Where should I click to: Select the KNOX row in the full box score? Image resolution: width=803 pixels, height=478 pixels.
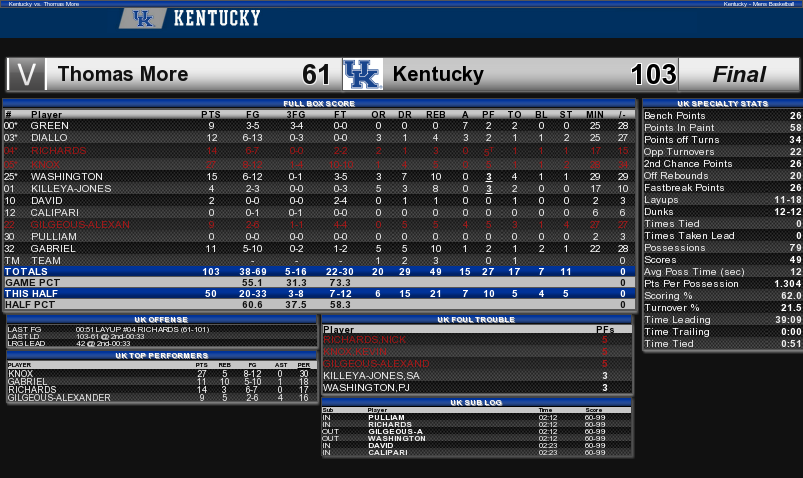pos(319,164)
